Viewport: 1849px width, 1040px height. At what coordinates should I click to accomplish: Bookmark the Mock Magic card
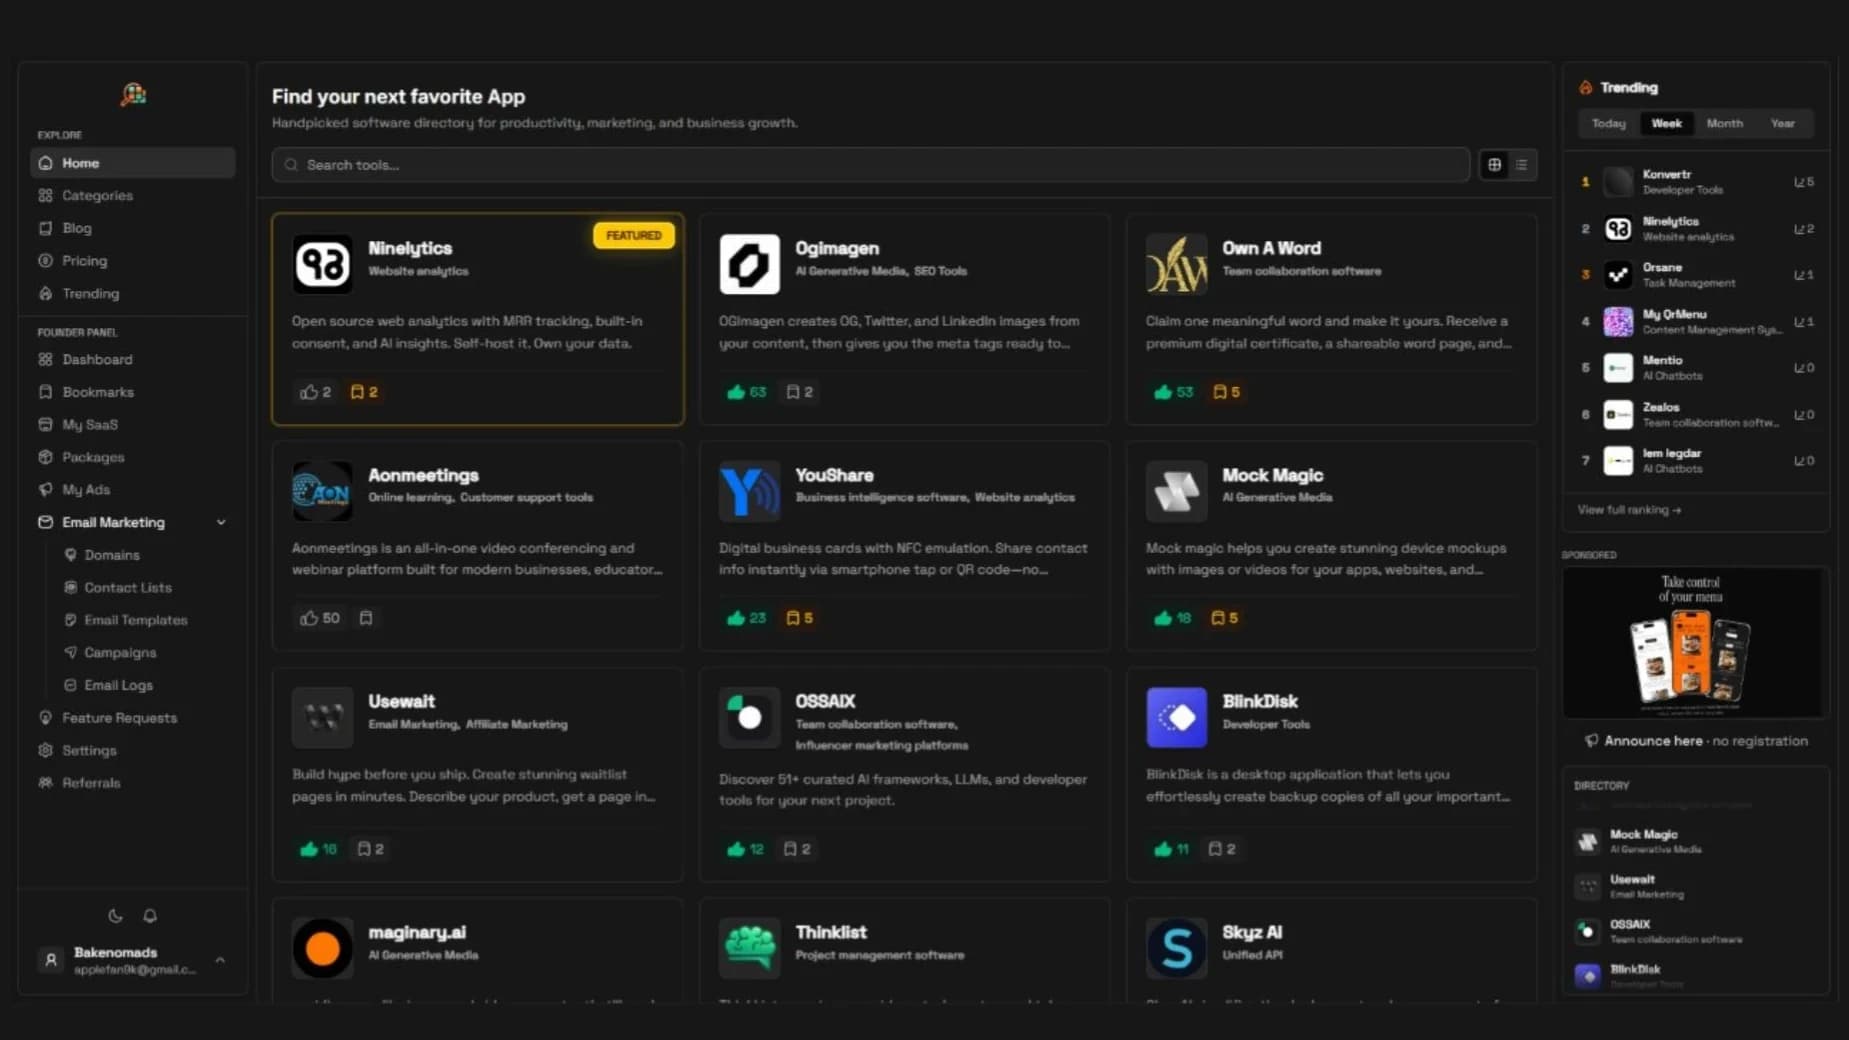(1224, 618)
